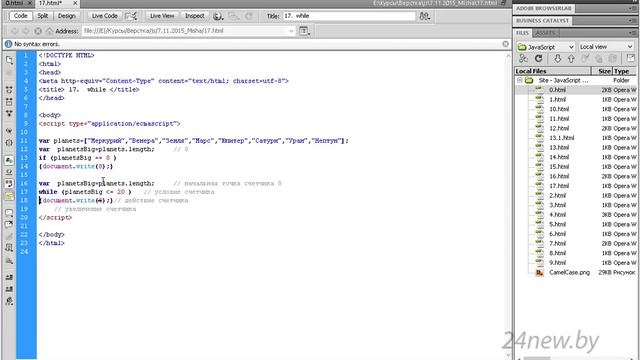Viewport: 640px width, 360px height.
Task: Switch to the 0.html document tab
Action: pyautogui.click(x=14, y=3)
